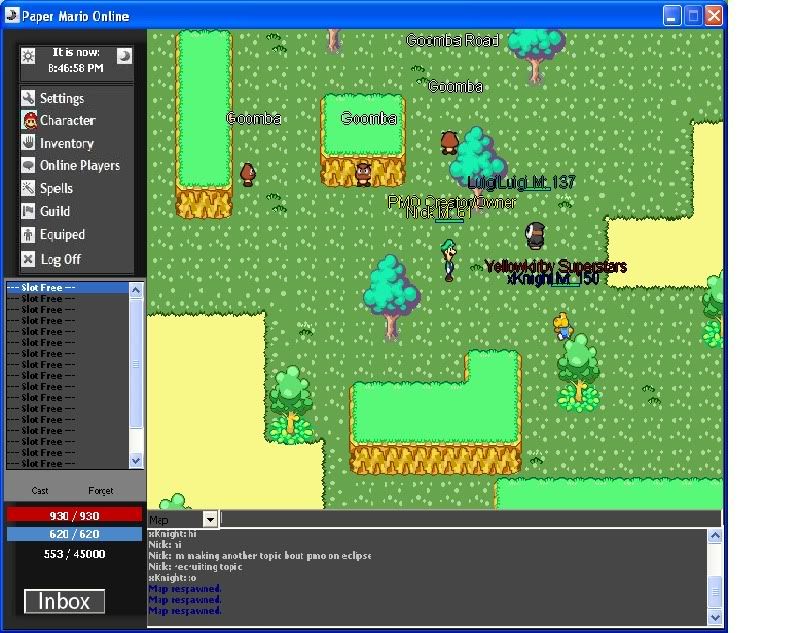Click Log Off to exit game
Viewport: 808px width, 633px height.
pyautogui.click(x=61, y=259)
